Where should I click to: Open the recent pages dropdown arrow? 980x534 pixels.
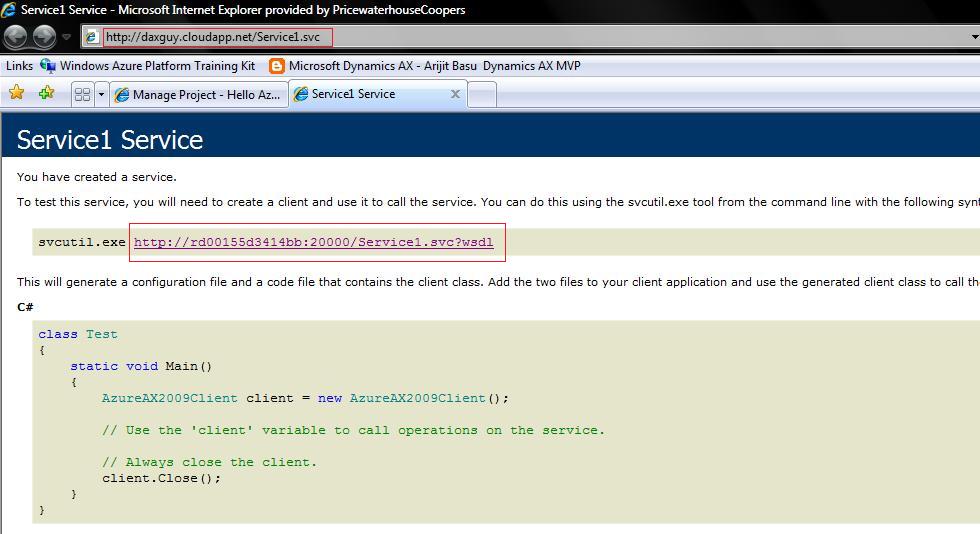pos(66,37)
